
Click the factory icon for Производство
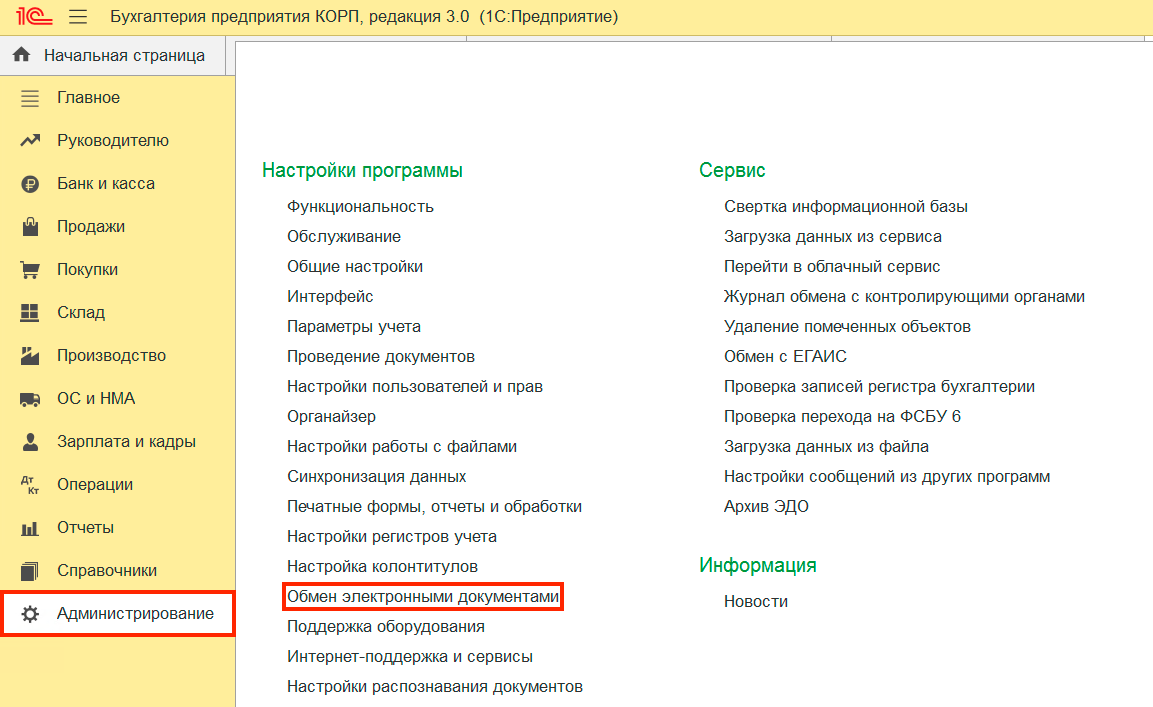[x=30, y=356]
